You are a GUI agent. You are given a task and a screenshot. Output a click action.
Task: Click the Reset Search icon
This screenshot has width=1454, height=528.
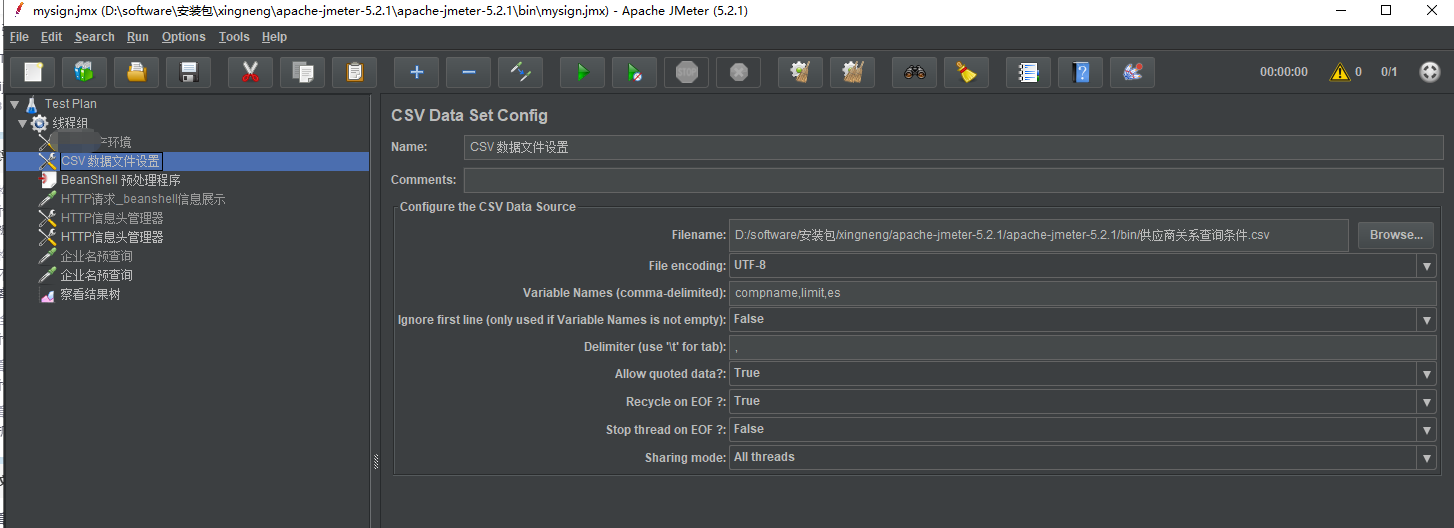click(x=966, y=72)
